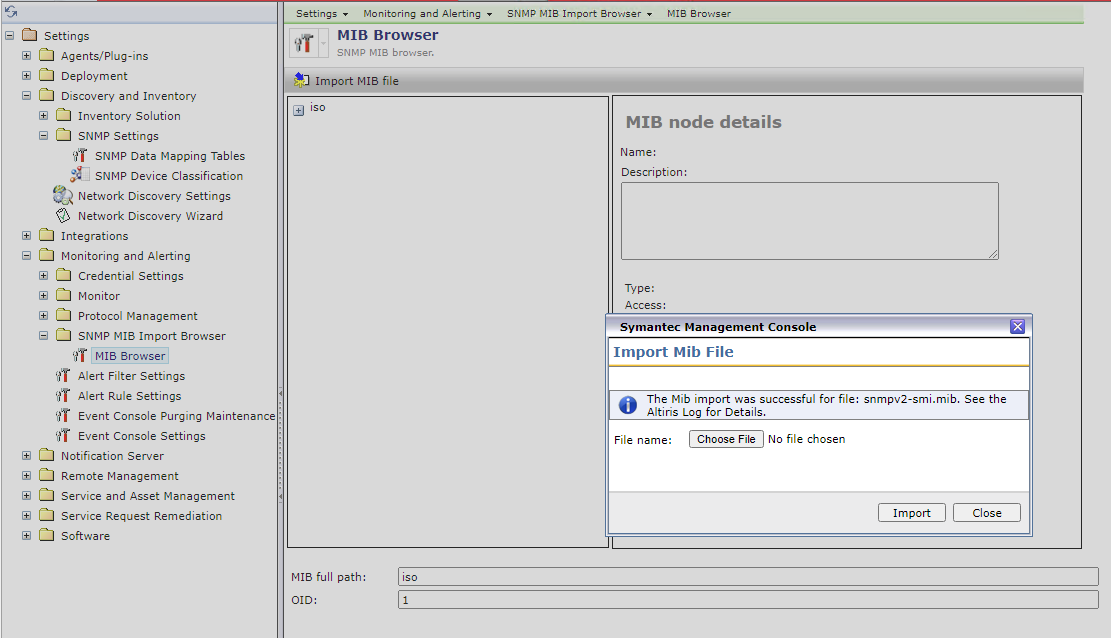Click the Alert Filter Settings icon

coord(63,376)
